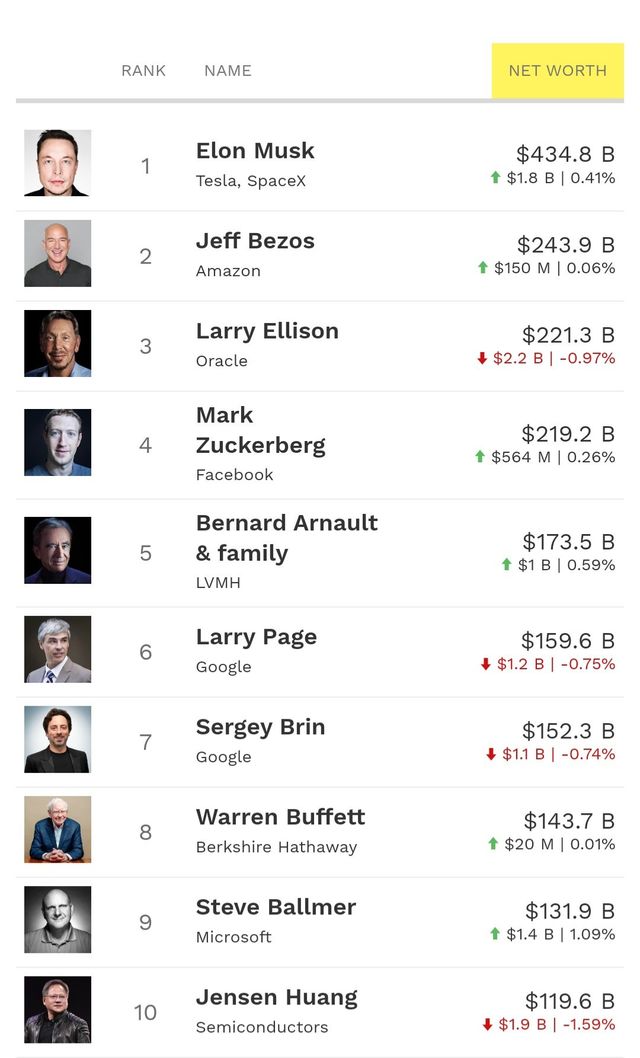Sort by the Rank column header
Viewport: 640px width, 1058px height.
143,71
